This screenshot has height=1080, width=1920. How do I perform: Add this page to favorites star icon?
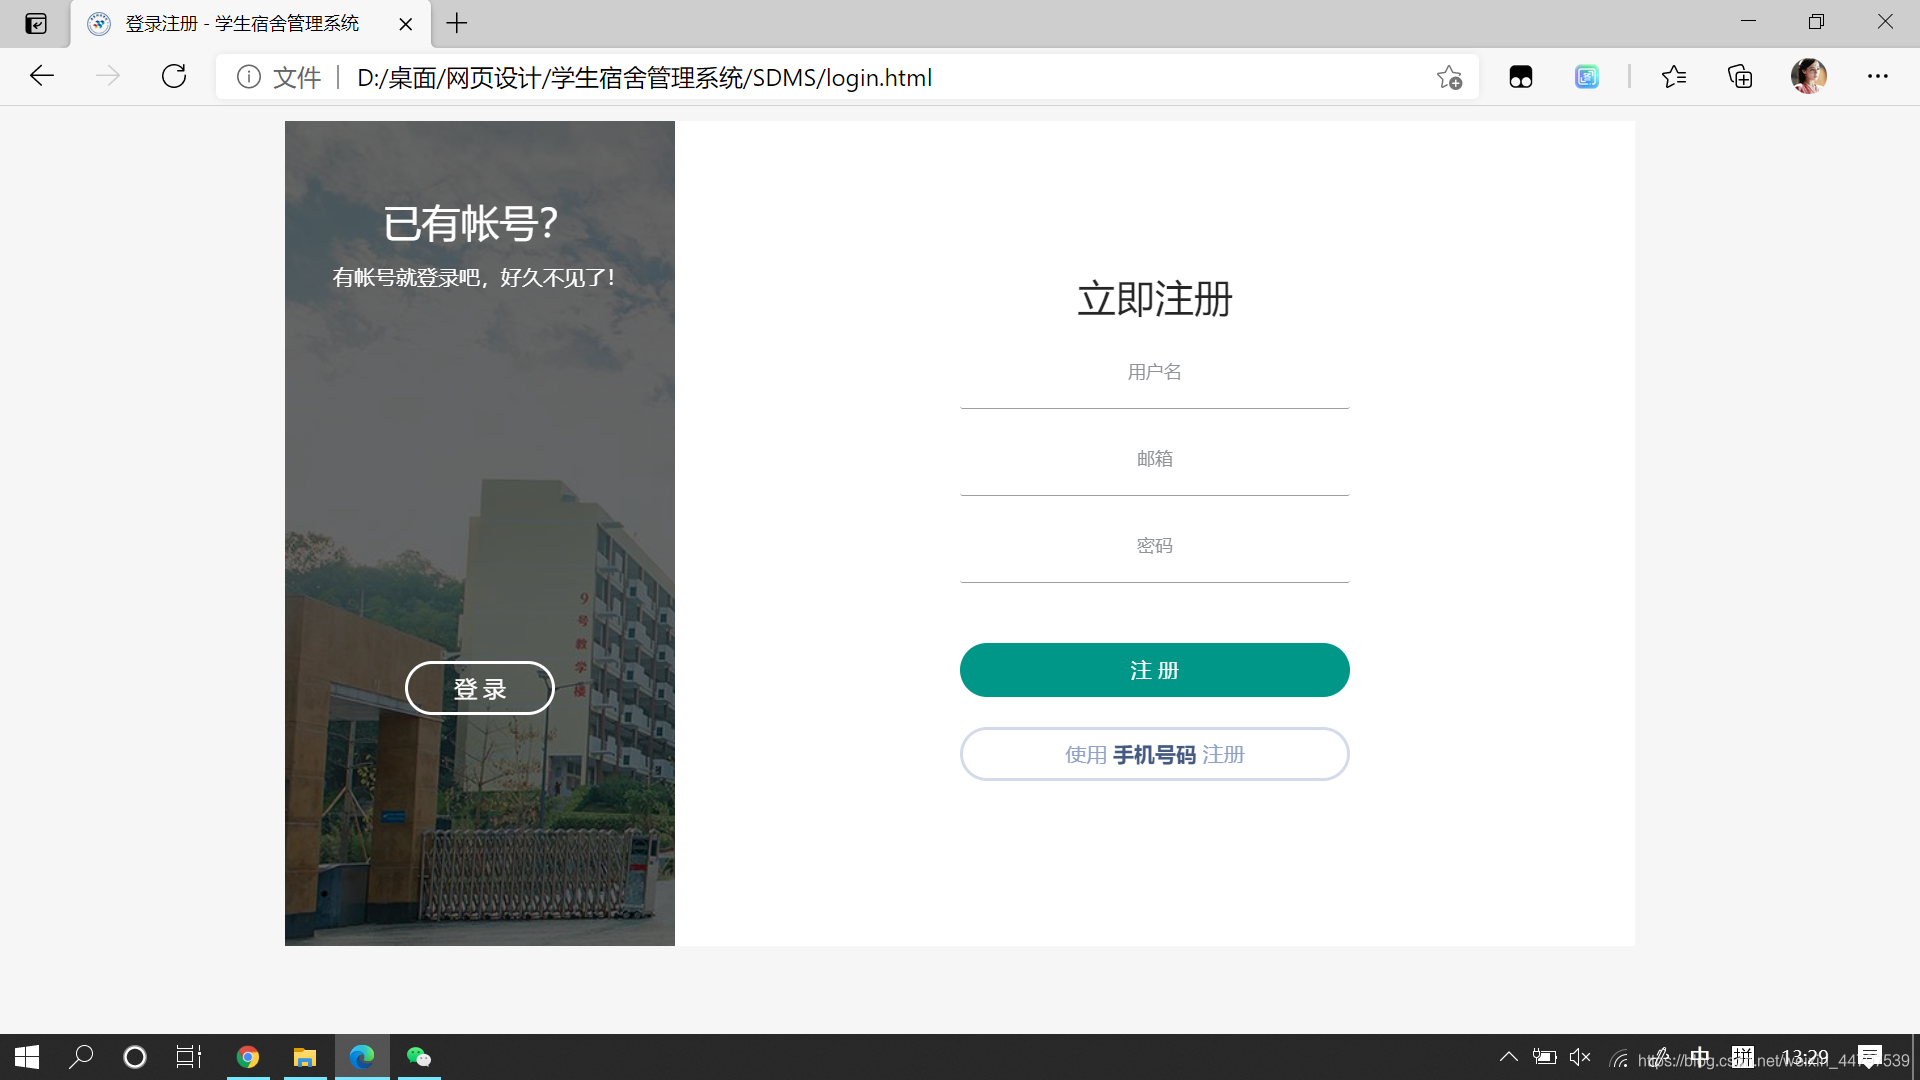[x=1449, y=77]
